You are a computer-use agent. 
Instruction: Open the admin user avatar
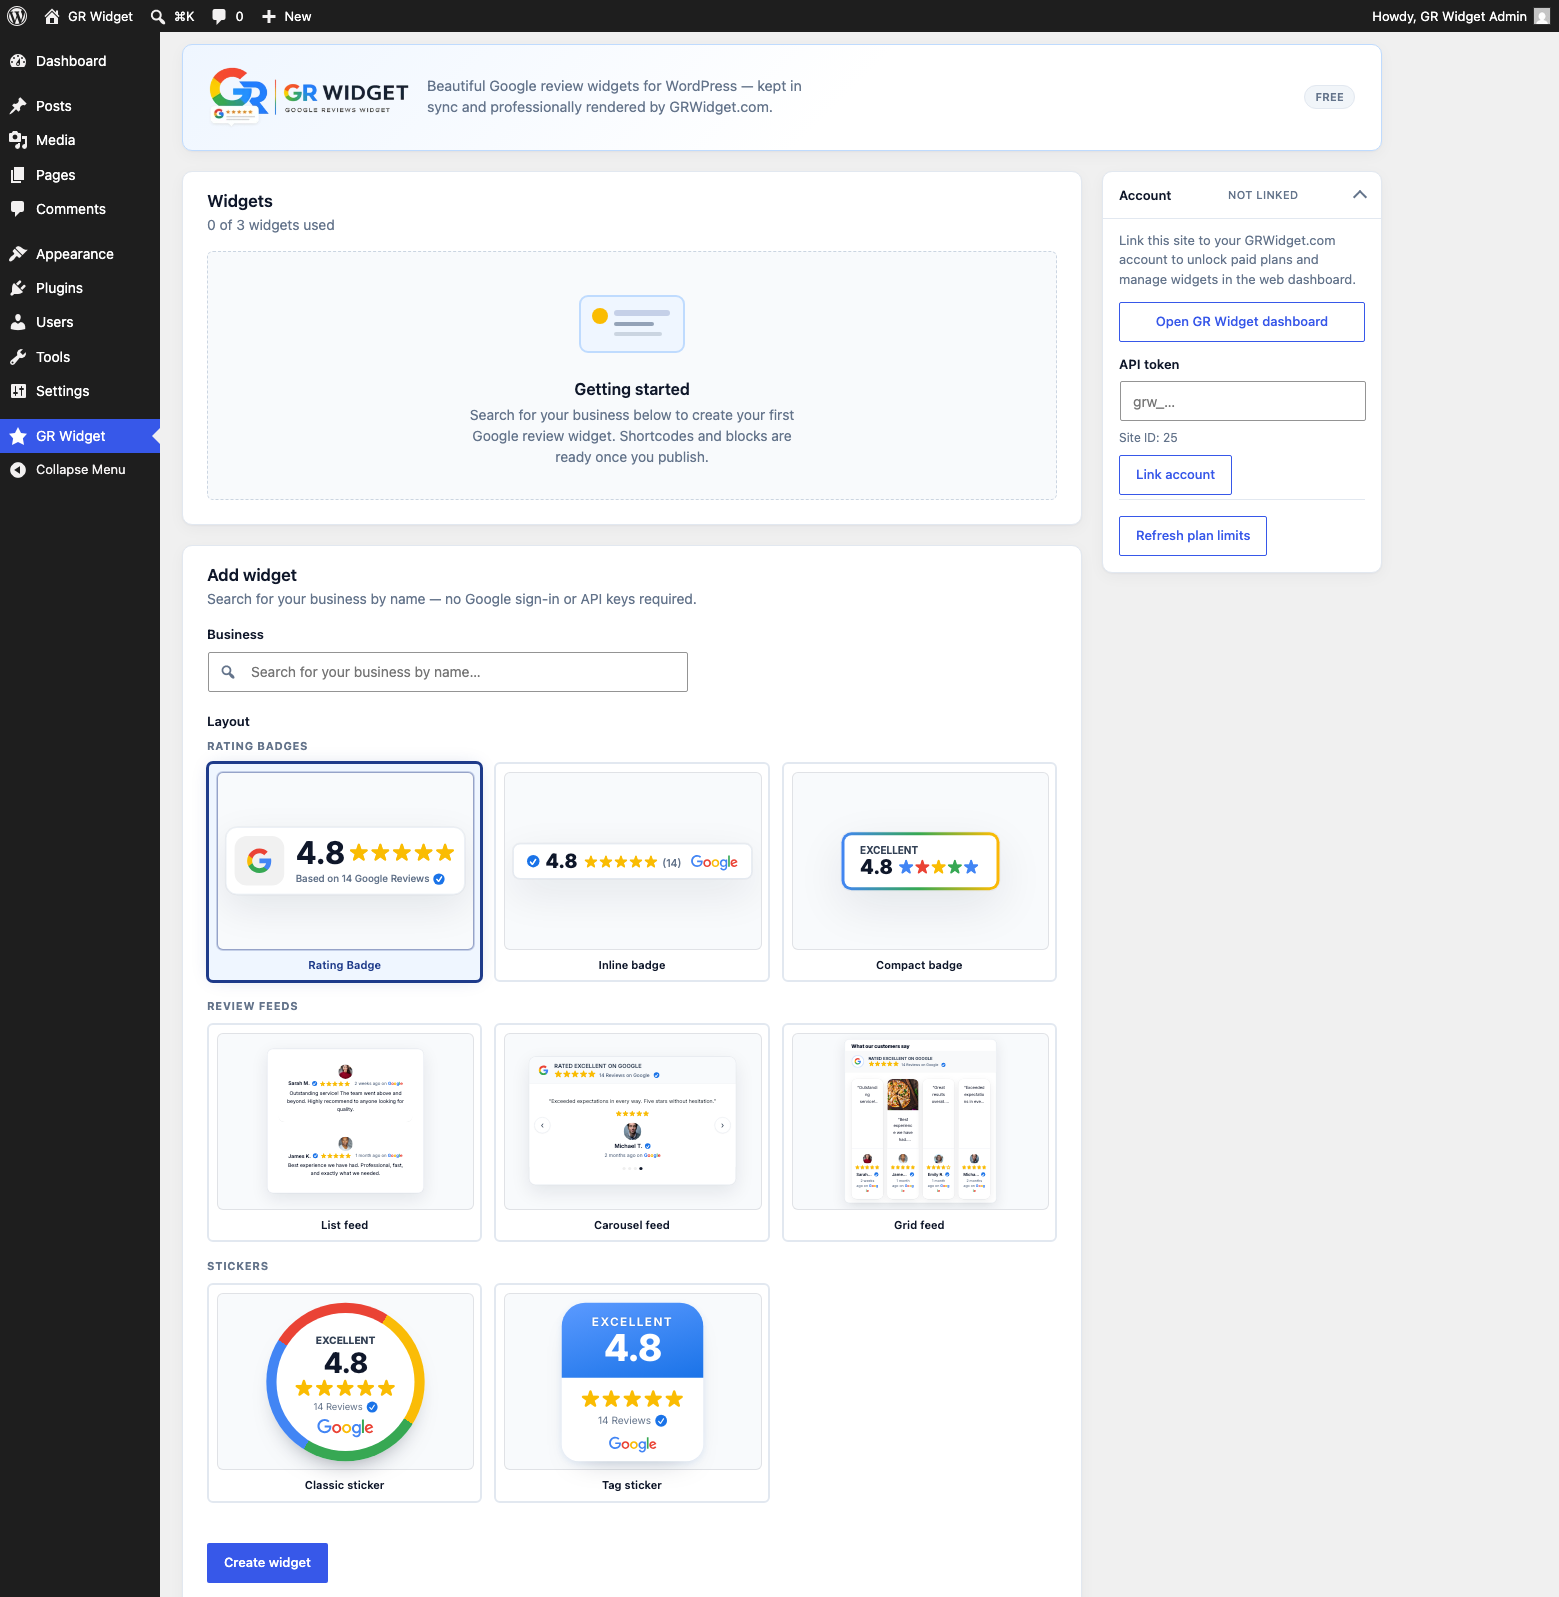(x=1541, y=16)
